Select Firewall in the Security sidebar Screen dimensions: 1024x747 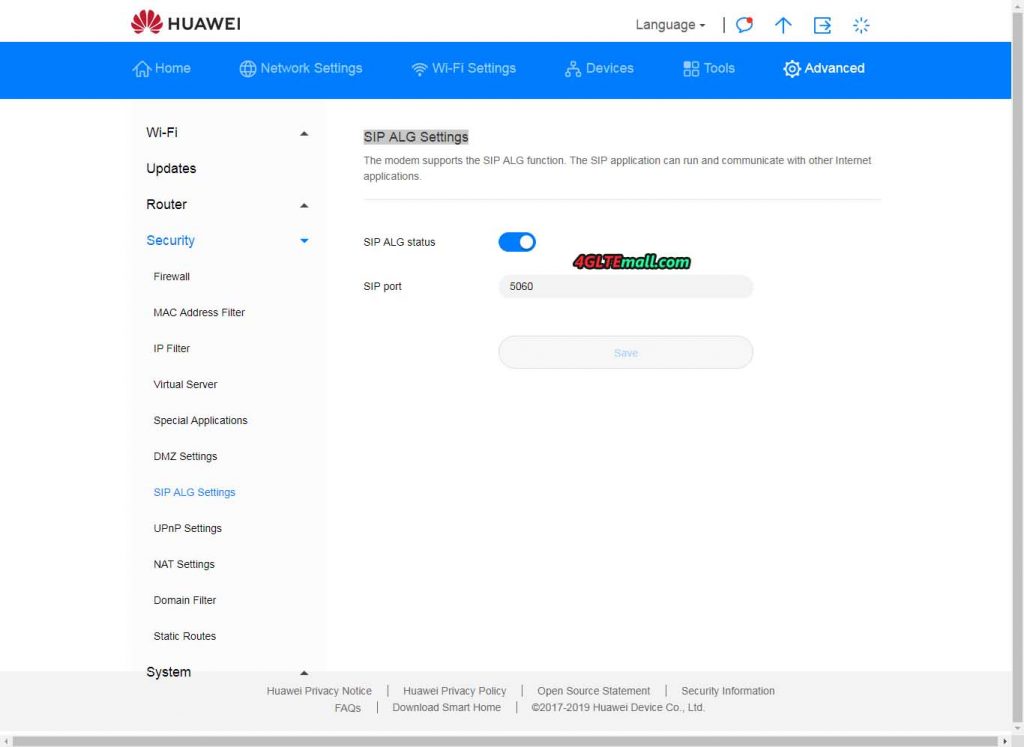tap(171, 276)
